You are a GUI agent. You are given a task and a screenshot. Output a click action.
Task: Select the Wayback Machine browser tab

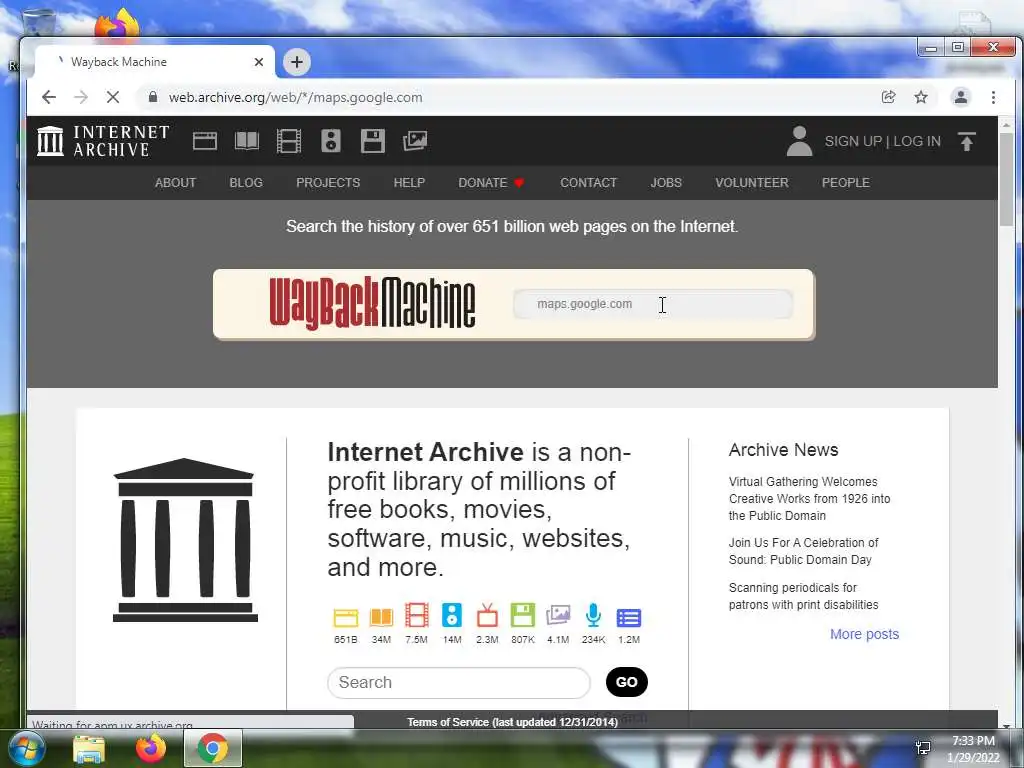[154, 62]
